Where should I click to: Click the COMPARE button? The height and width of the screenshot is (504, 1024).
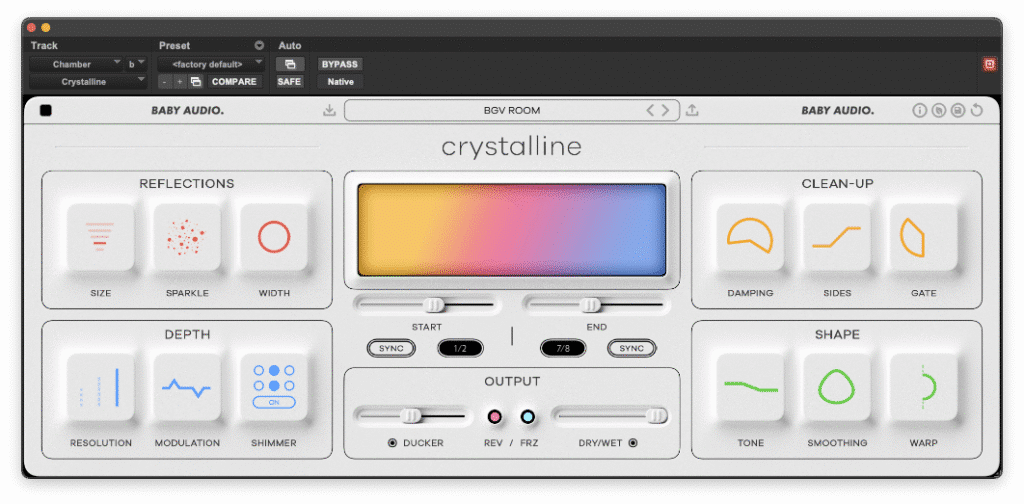(234, 82)
